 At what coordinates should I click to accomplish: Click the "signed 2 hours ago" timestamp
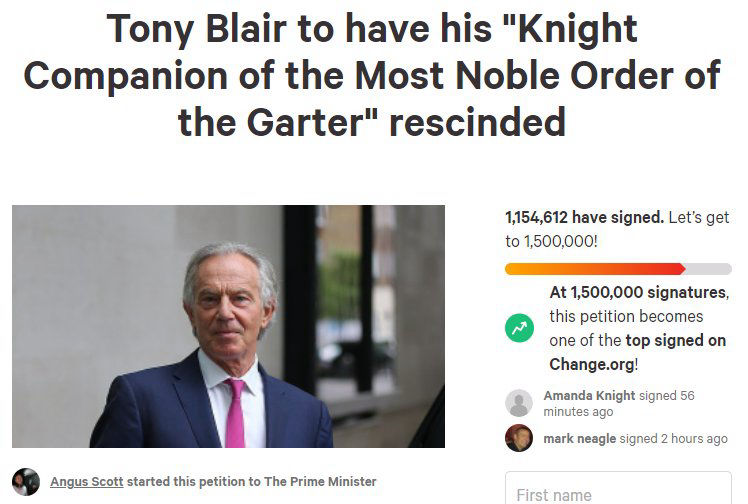point(673,438)
